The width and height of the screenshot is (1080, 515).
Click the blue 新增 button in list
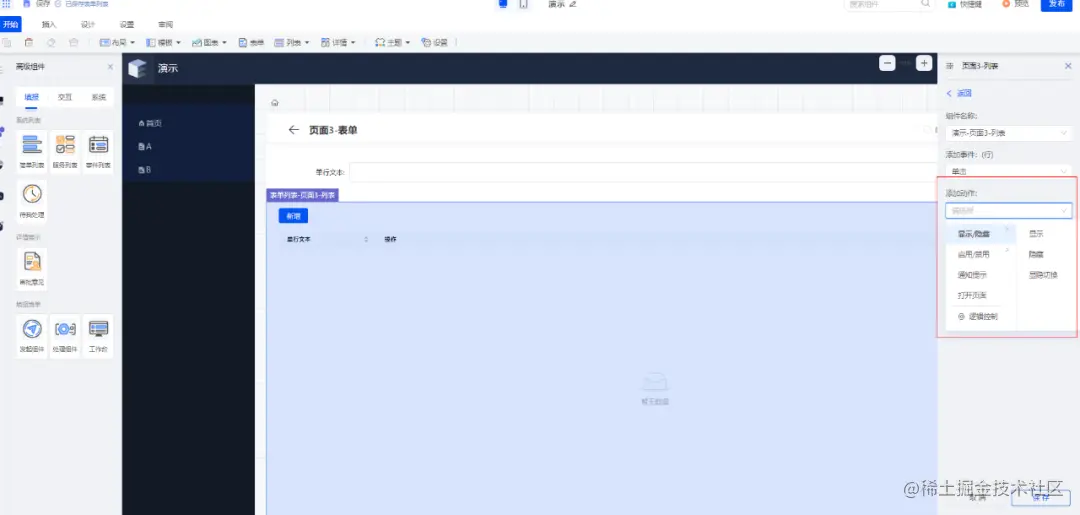[x=293, y=216]
